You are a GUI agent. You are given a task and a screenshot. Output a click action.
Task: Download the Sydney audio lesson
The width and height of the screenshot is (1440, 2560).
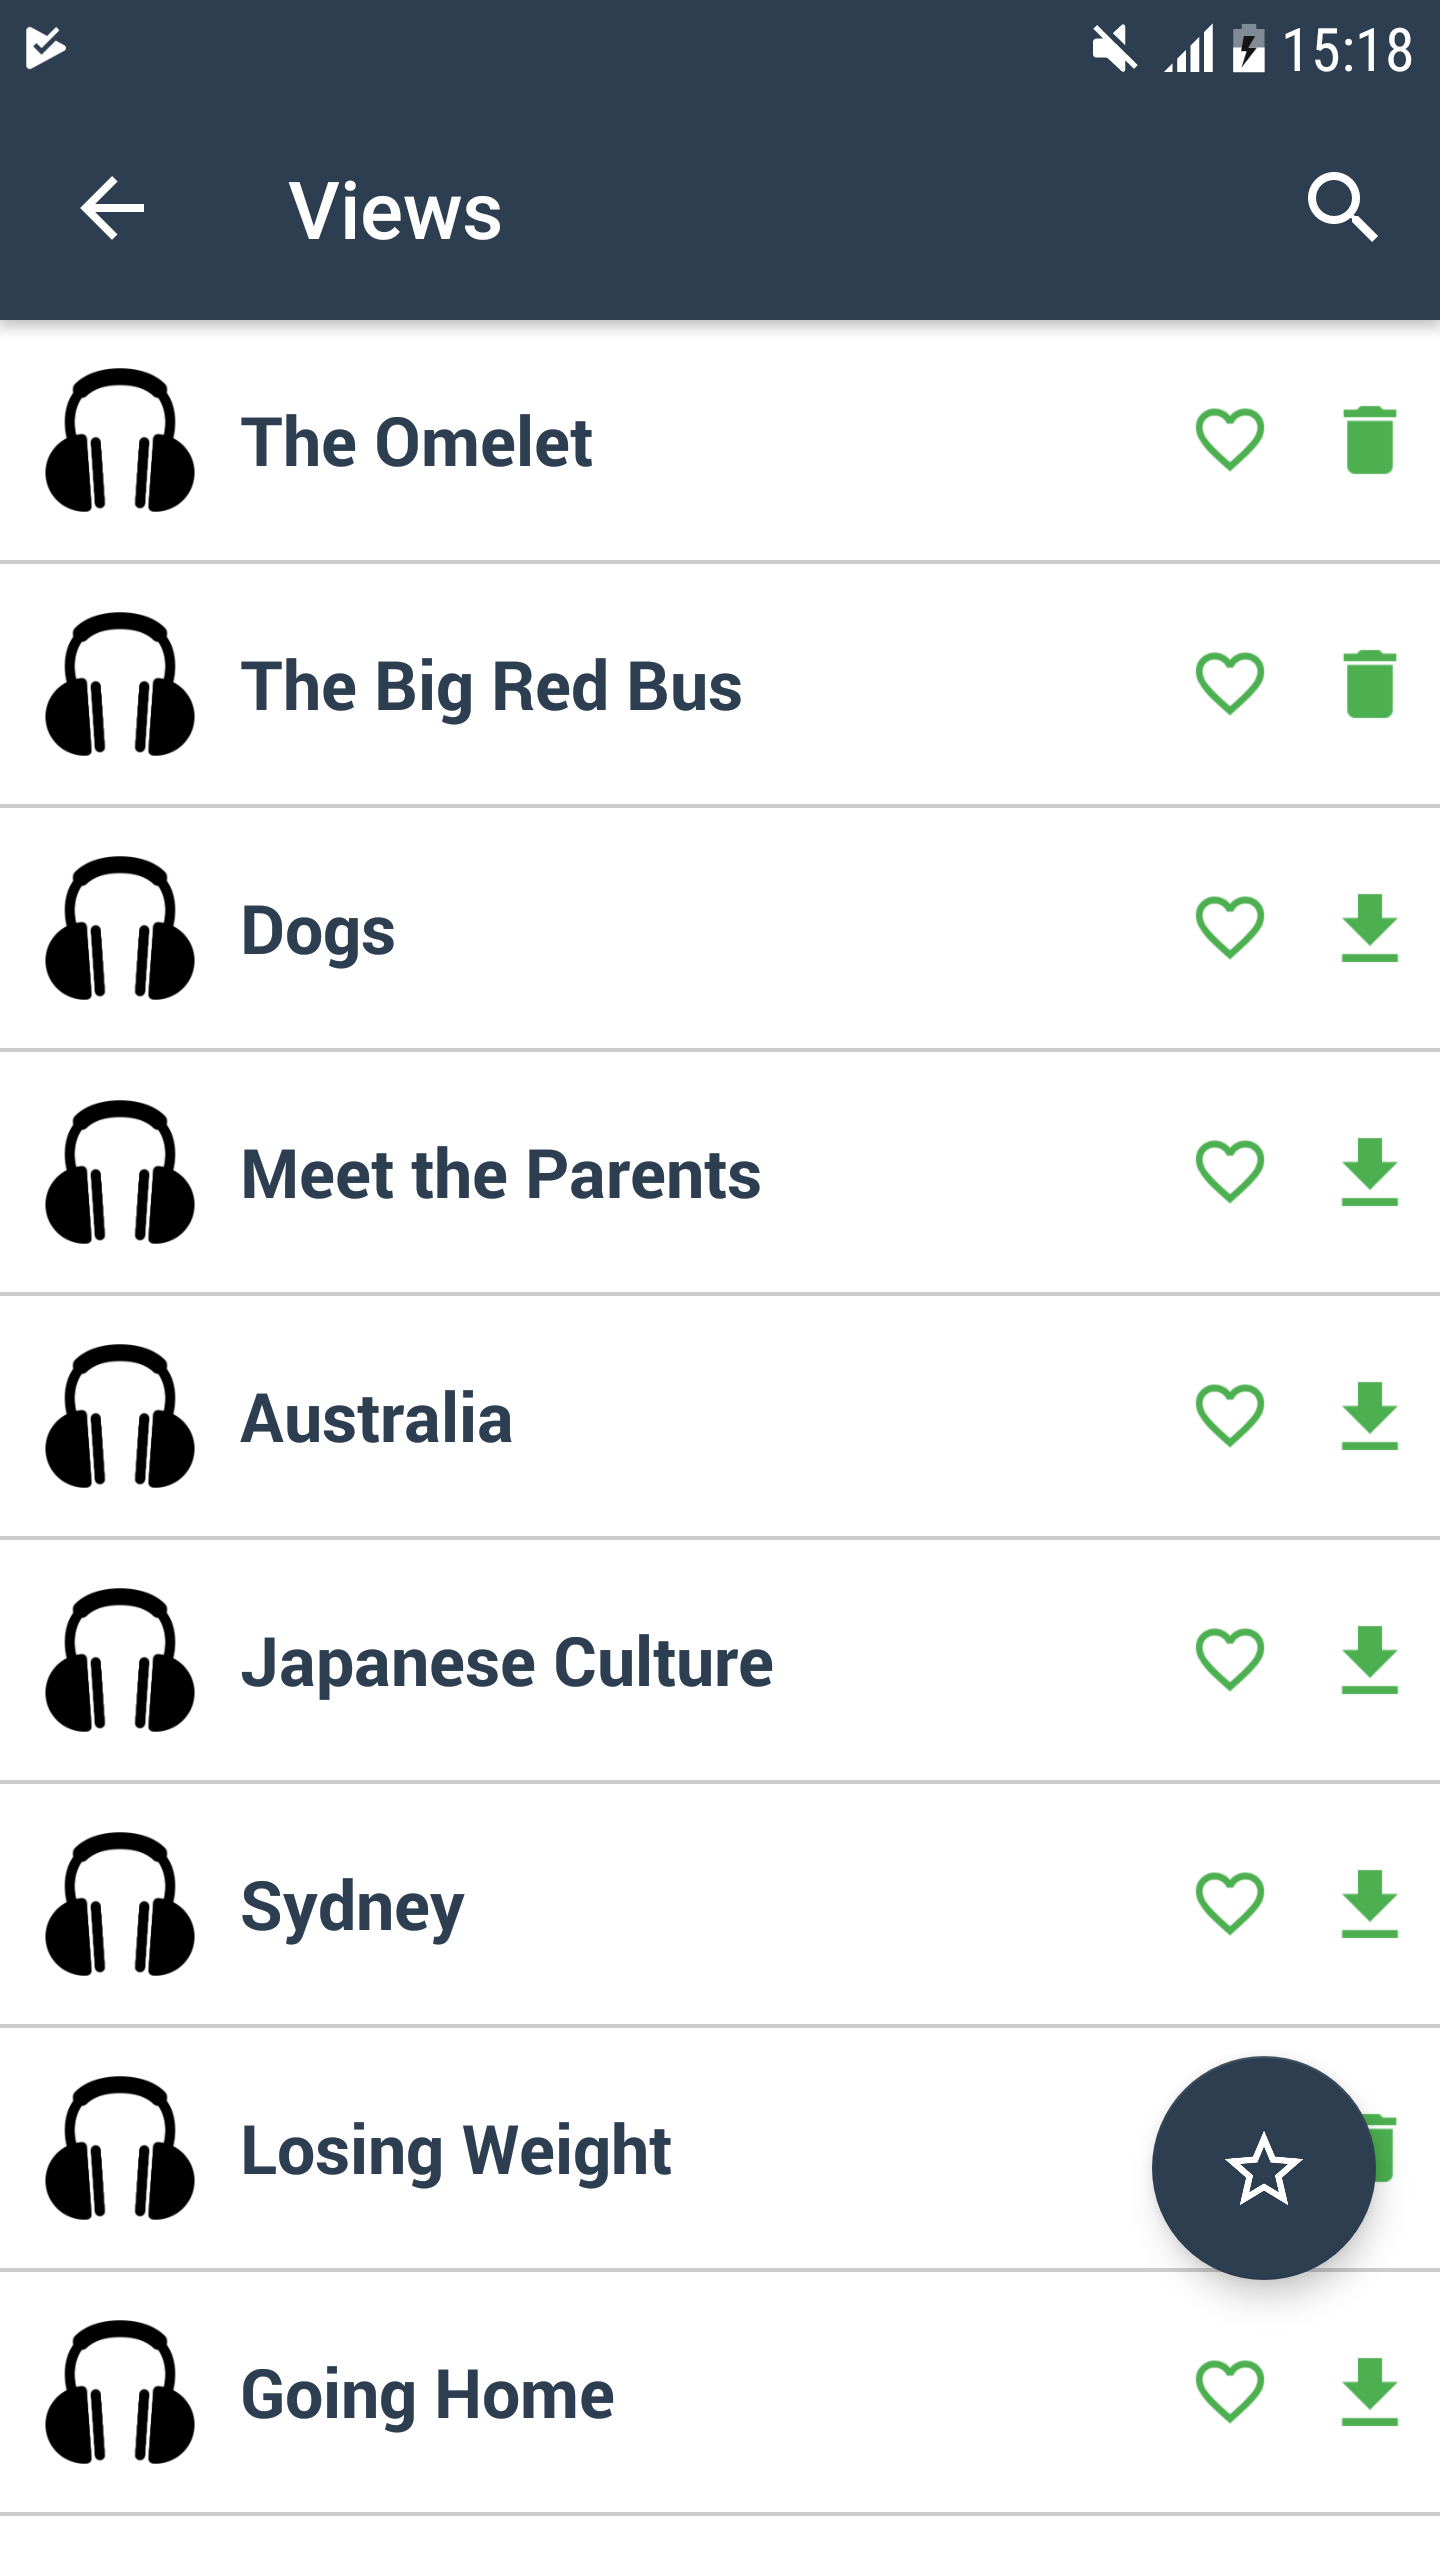[x=1369, y=1904]
